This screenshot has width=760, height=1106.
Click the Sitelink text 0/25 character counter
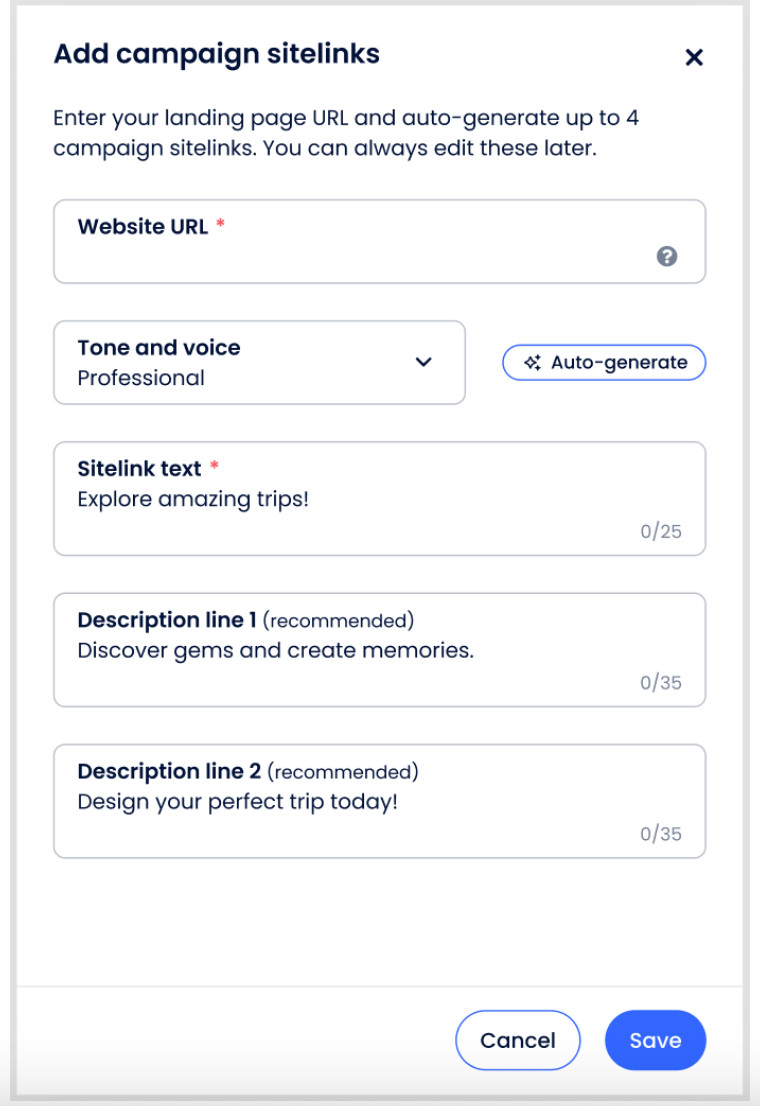click(x=661, y=531)
